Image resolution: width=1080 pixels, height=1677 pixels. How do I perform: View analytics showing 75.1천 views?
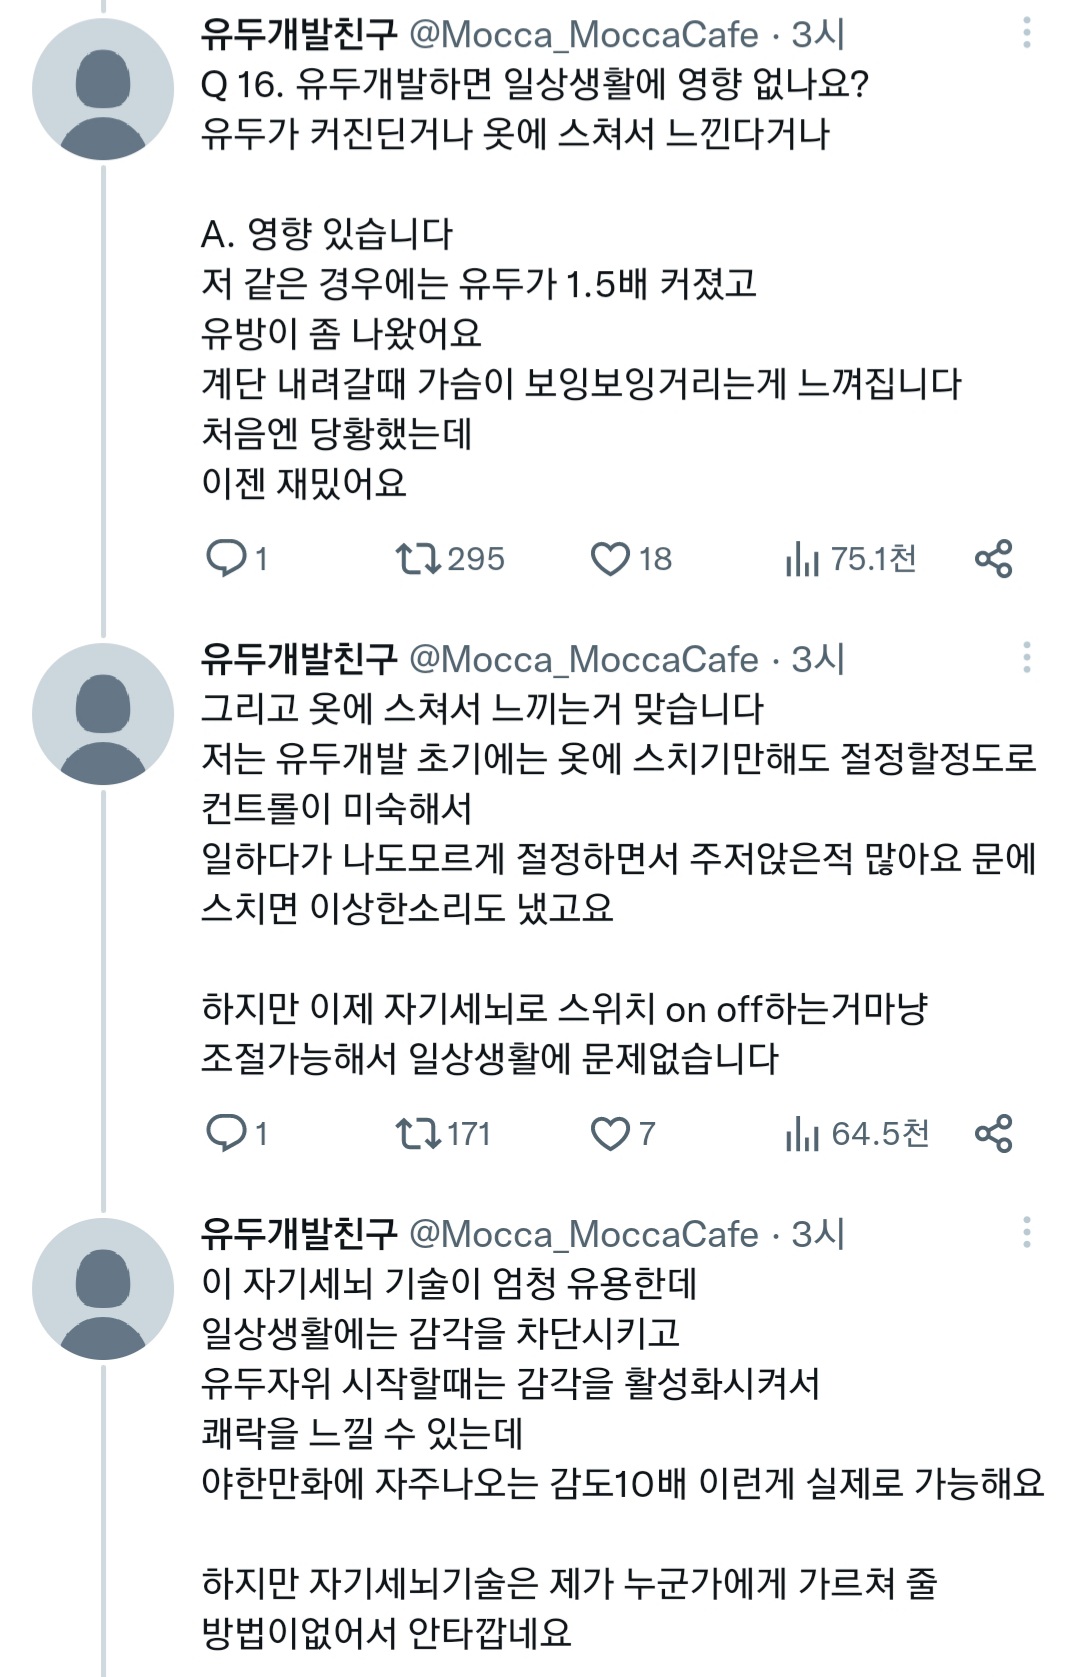point(802,558)
